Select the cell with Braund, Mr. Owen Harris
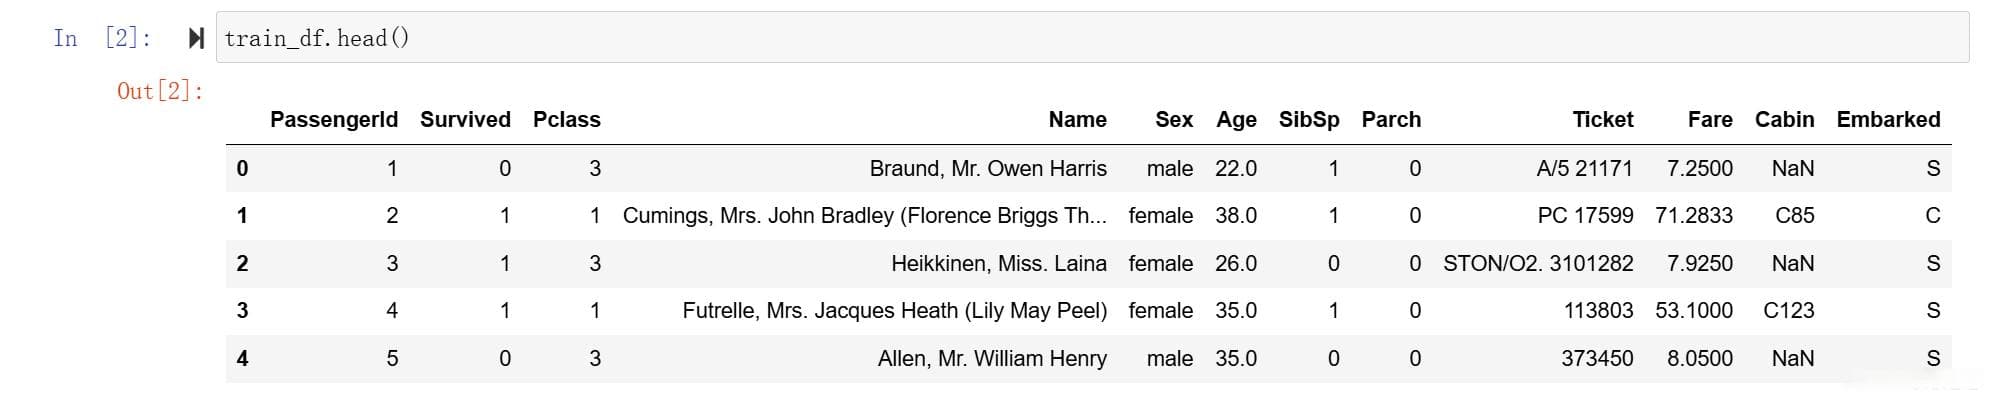Viewport: 1997px width, 399px height. coord(988,169)
